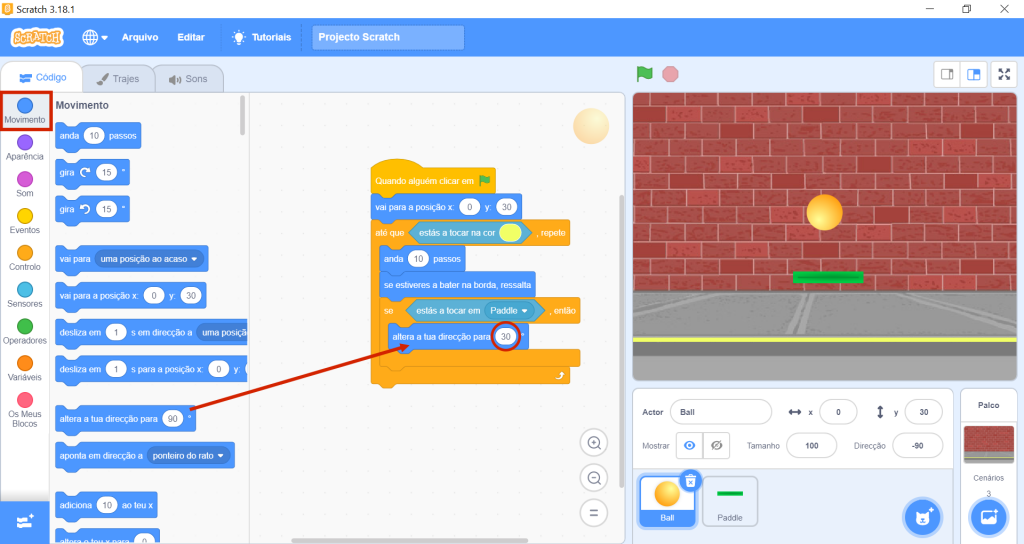Zoom out on the code workspace

tap(594, 478)
